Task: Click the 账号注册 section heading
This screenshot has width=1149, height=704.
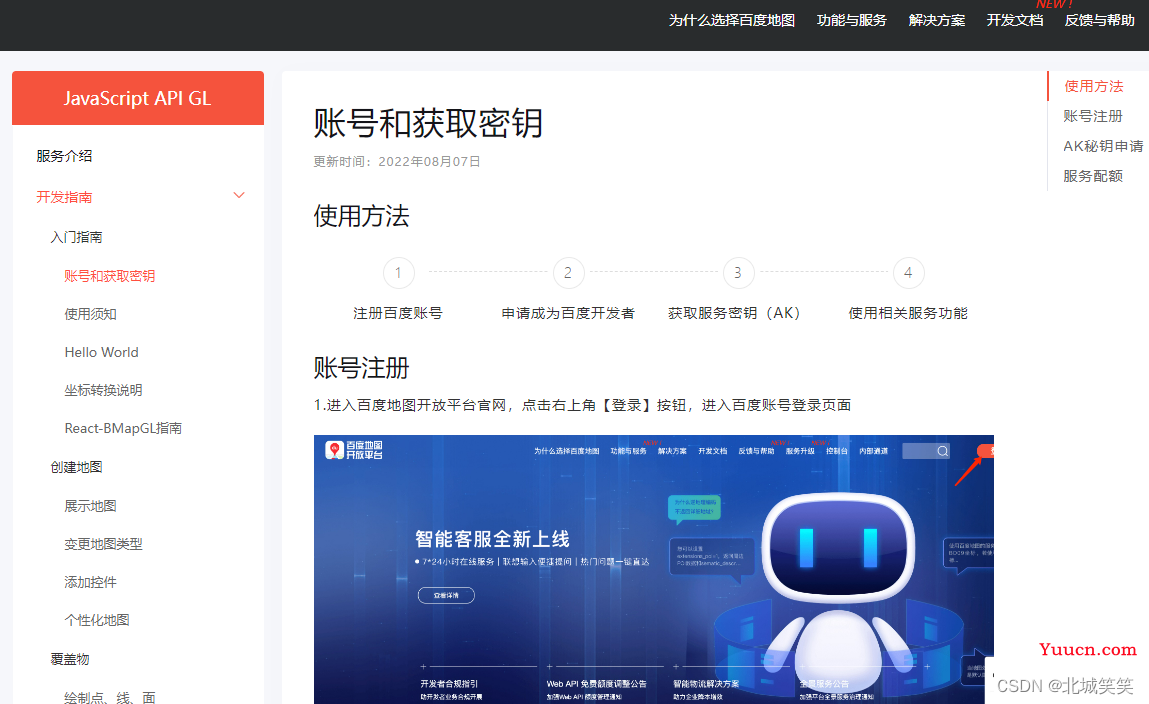Action: pyautogui.click(x=361, y=368)
